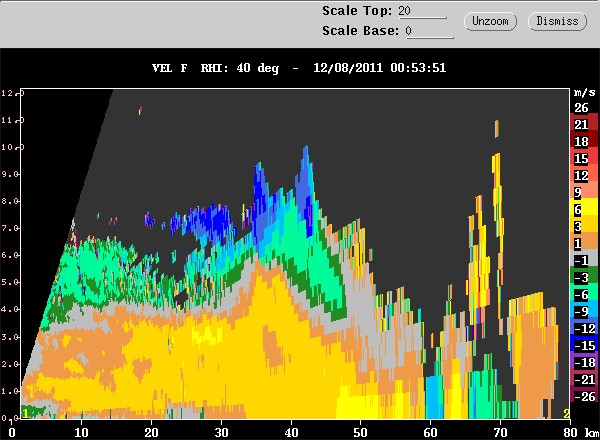Click the 40 km tick label on the distance axis
The width and height of the screenshot is (600, 440).
(x=291, y=432)
